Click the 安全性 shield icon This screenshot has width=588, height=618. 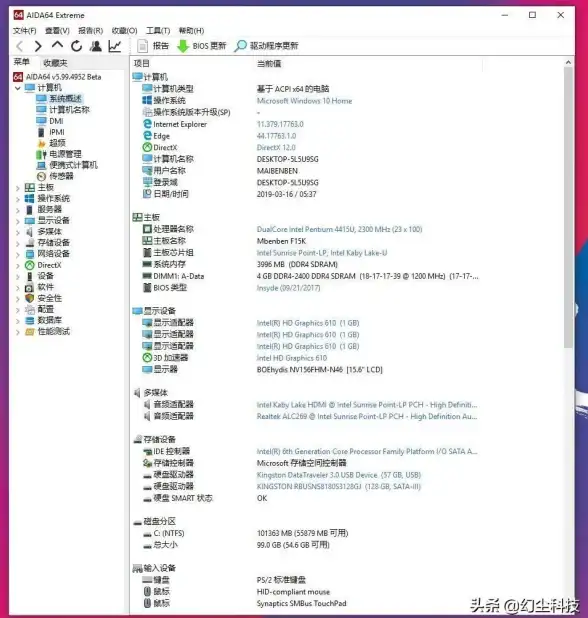click(x=30, y=298)
